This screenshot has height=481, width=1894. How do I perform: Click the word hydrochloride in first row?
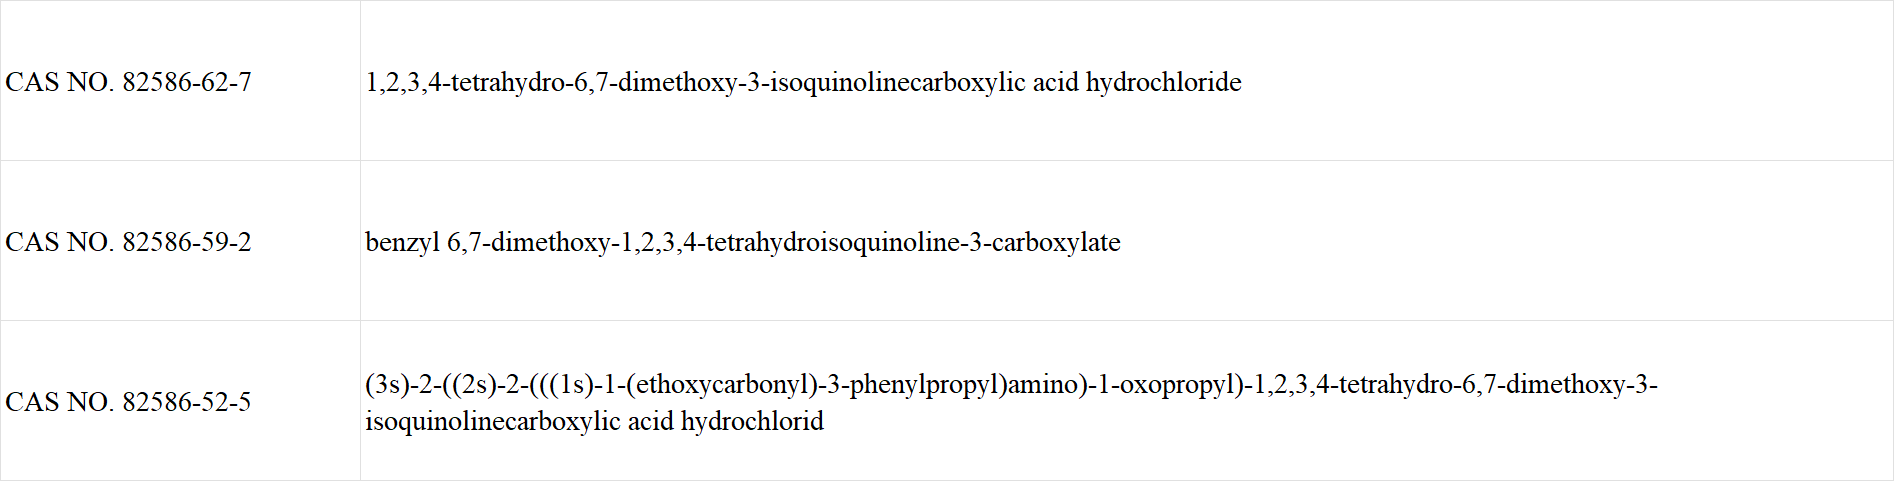(x=1164, y=82)
